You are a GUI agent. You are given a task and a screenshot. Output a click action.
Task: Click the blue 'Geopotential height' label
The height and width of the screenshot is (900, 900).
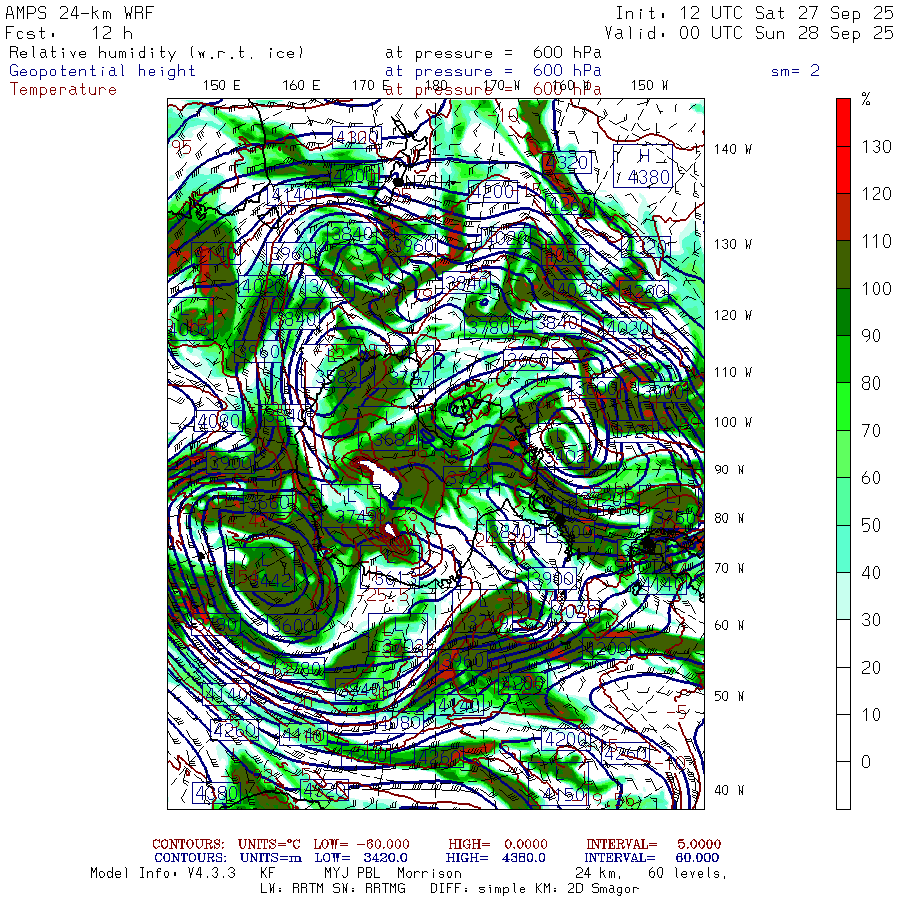pyautogui.click(x=102, y=71)
